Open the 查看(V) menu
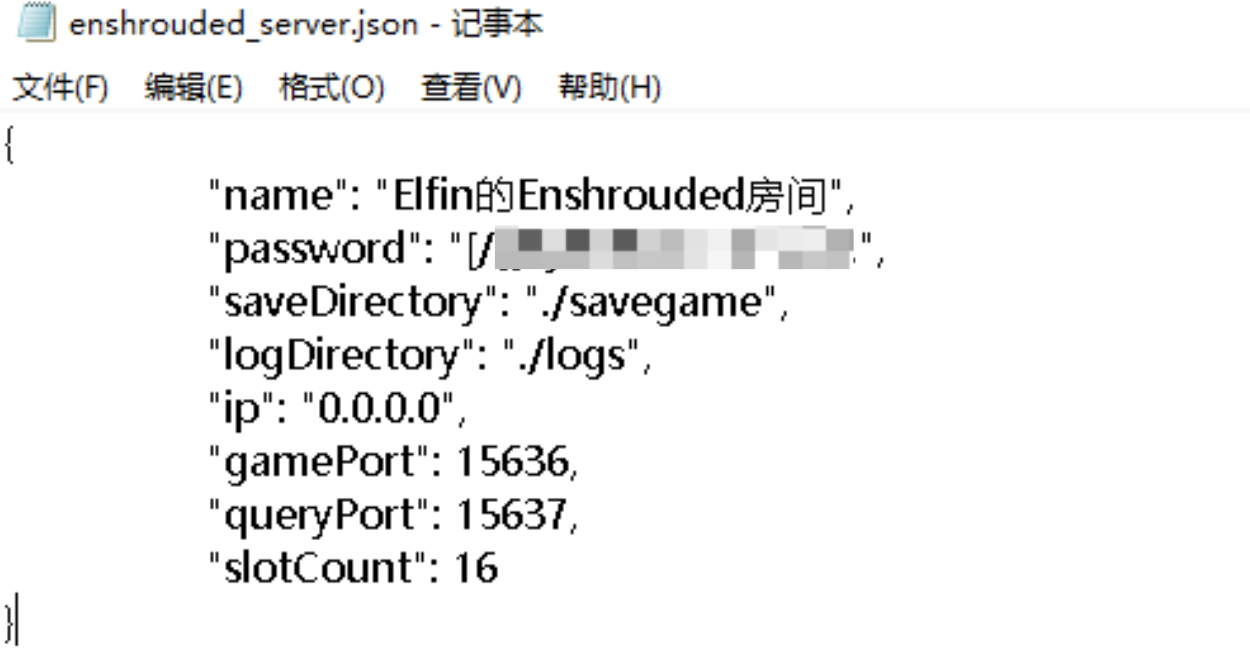The width and height of the screenshot is (1250, 664). click(x=471, y=88)
